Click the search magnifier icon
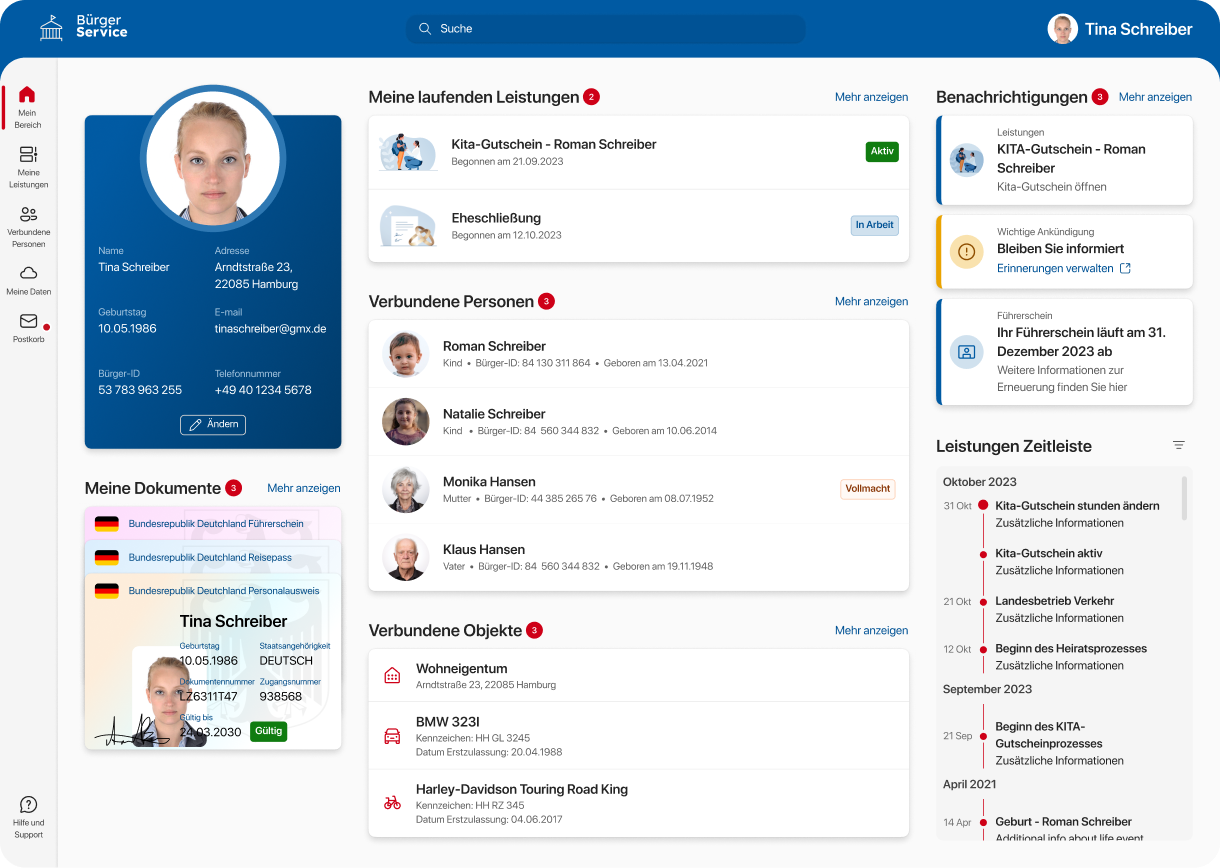 coord(425,29)
